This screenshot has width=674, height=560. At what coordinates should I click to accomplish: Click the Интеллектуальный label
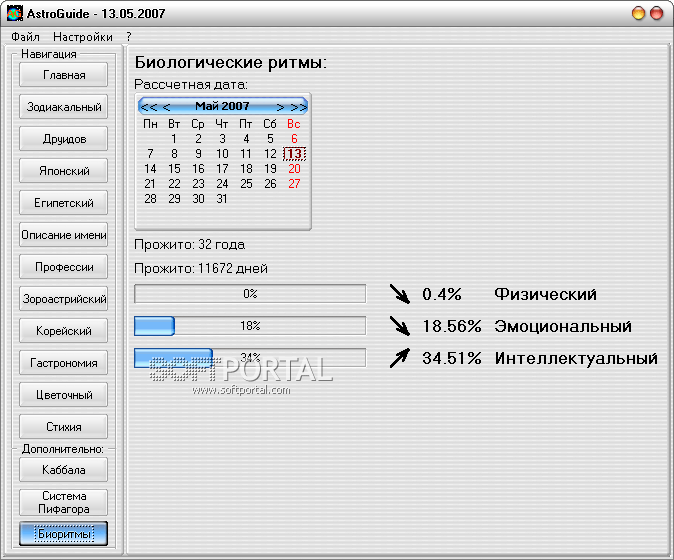point(576,358)
